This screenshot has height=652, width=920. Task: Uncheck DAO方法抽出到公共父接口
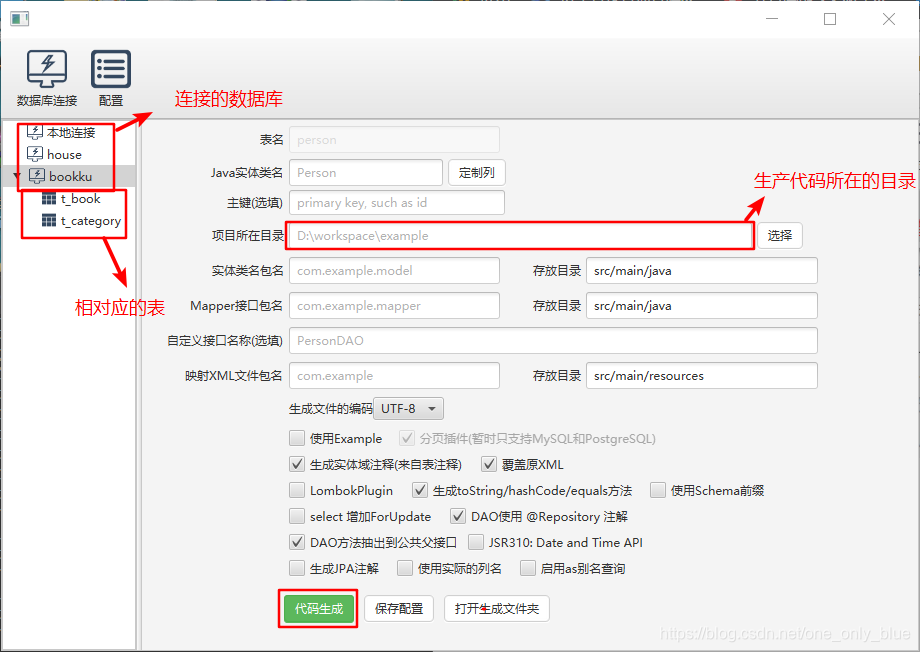pos(297,542)
